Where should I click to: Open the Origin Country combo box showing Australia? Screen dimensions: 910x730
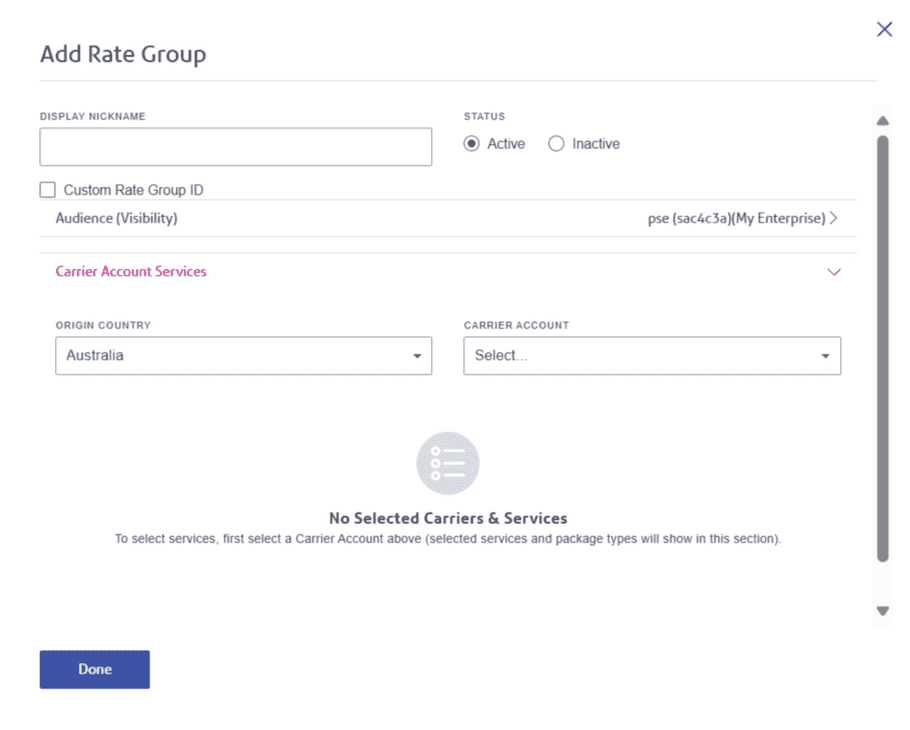coord(235,356)
